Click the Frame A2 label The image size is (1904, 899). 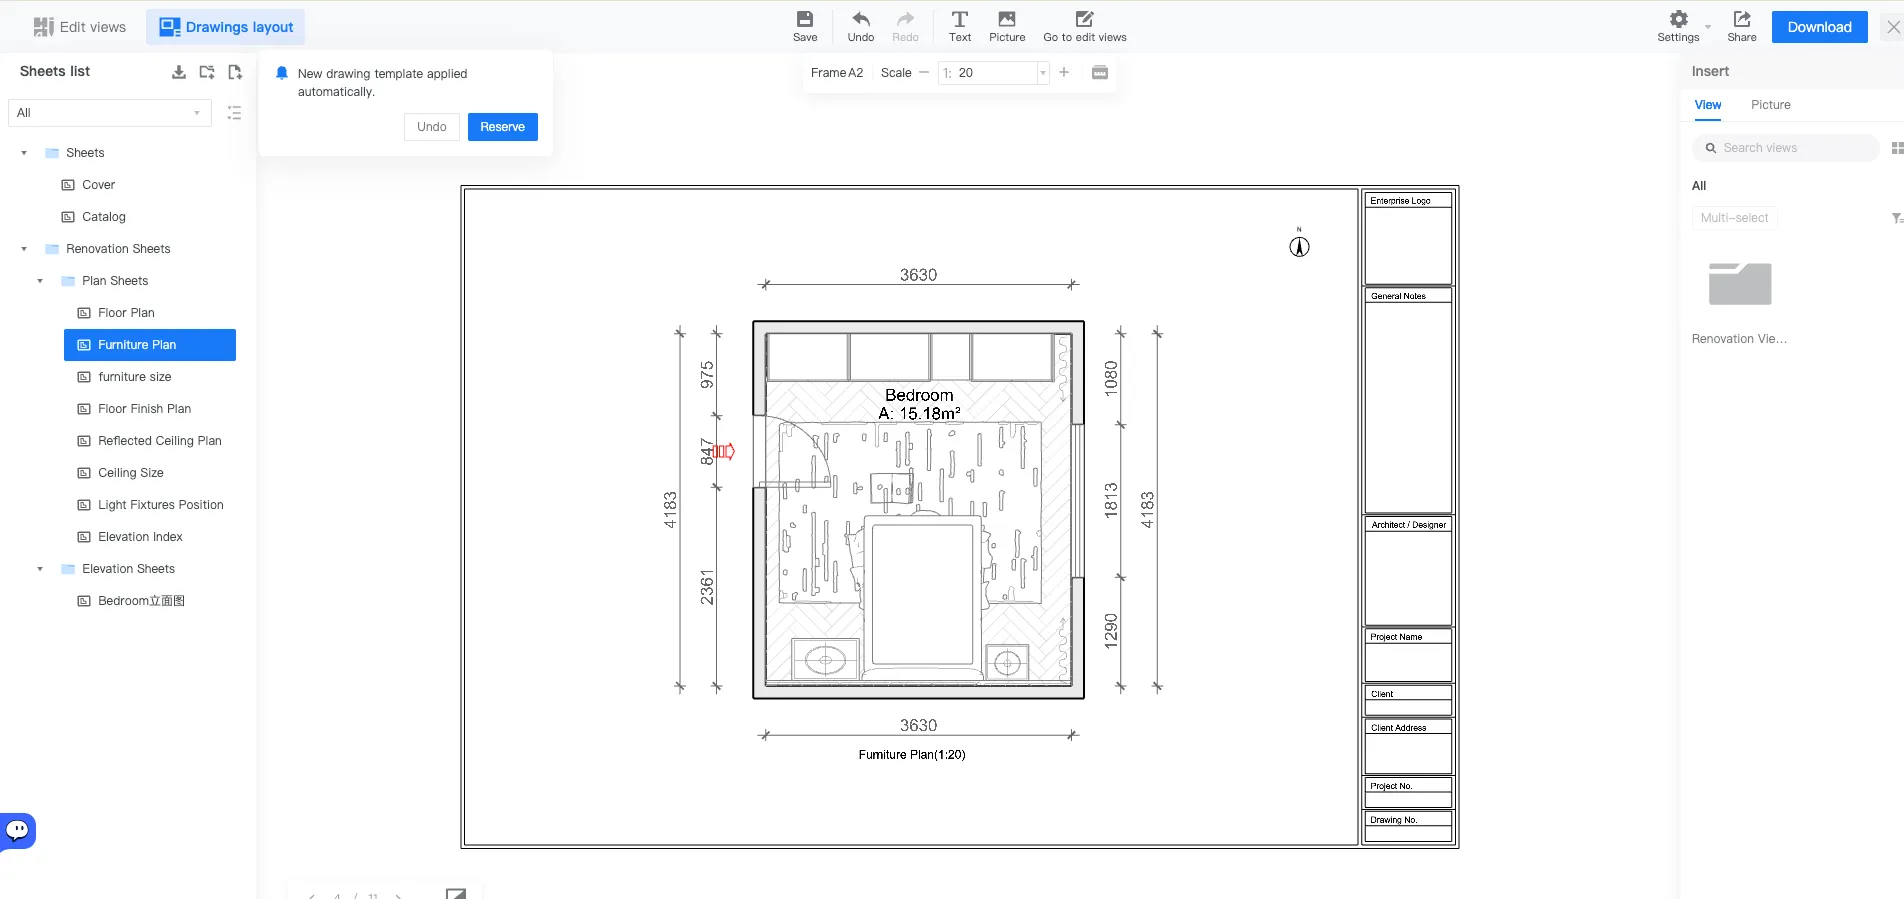pyautogui.click(x=837, y=73)
